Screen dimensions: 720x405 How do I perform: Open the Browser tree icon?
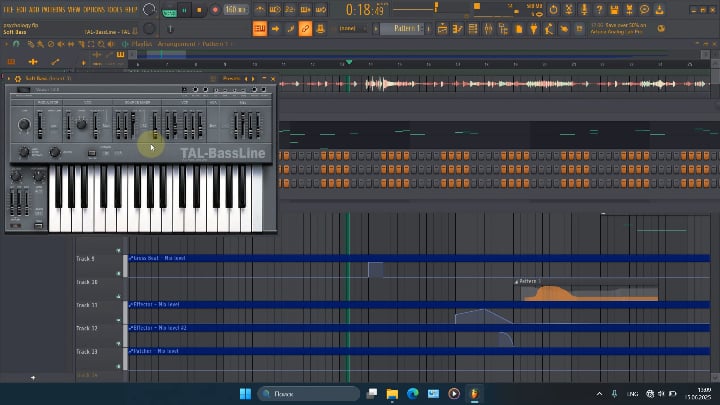coord(503,29)
